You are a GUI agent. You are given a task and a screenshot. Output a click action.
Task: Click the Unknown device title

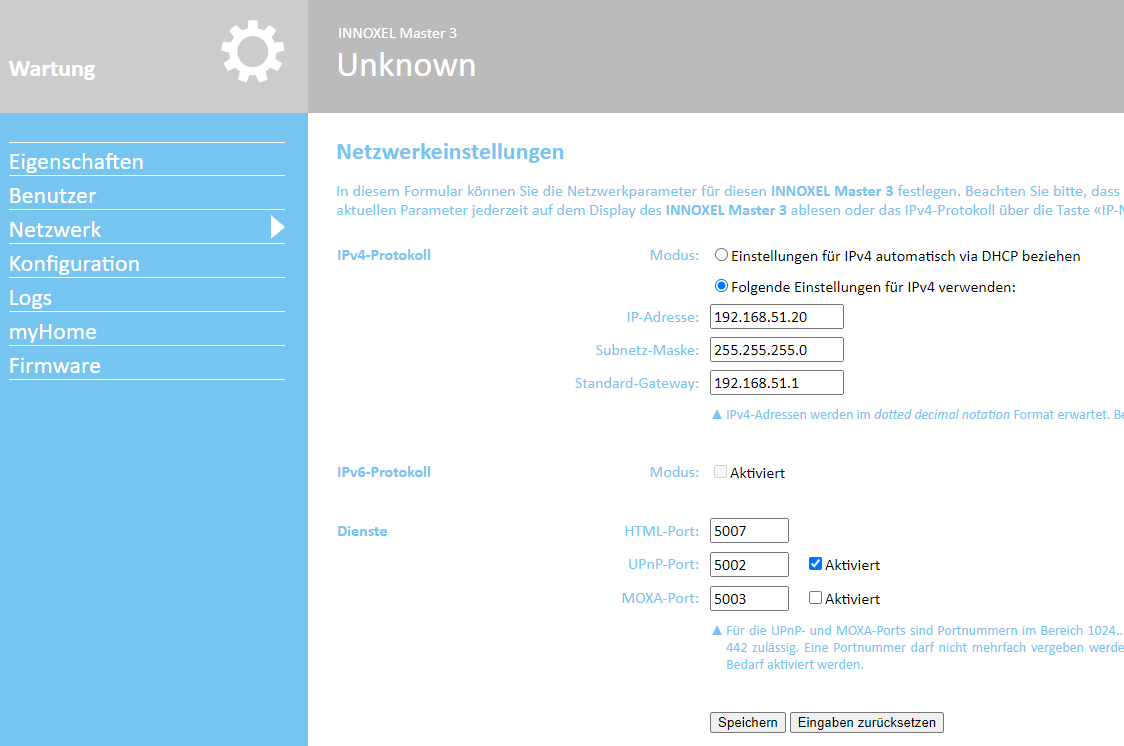(x=406, y=65)
